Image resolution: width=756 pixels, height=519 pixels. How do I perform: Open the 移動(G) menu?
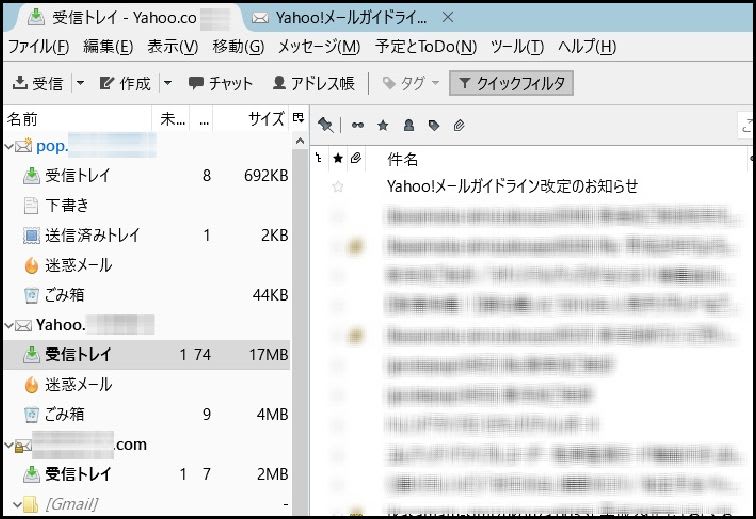tap(238, 46)
